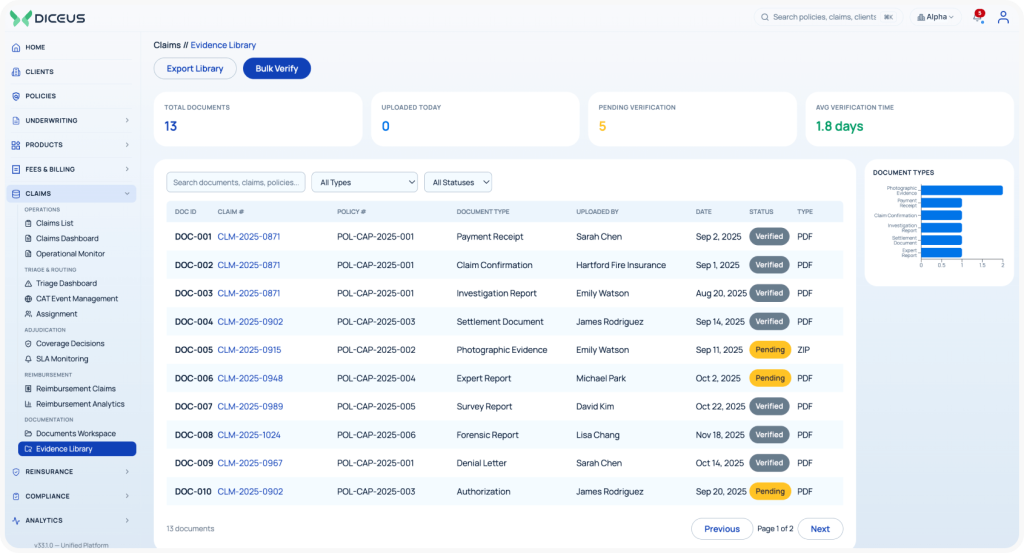Click the Reimbursement Analytics chart icon
The width and height of the screenshot is (1024, 553).
(x=28, y=404)
